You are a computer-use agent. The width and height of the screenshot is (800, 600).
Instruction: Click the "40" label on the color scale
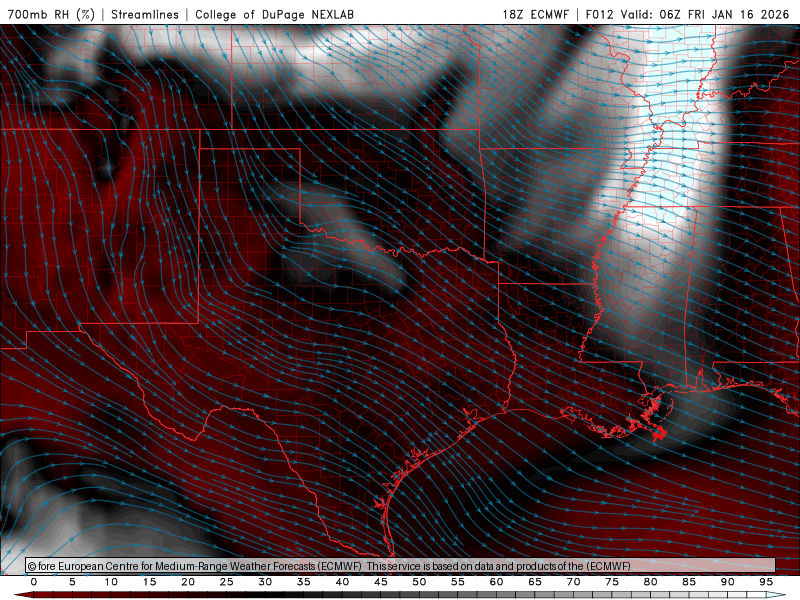tap(342, 582)
